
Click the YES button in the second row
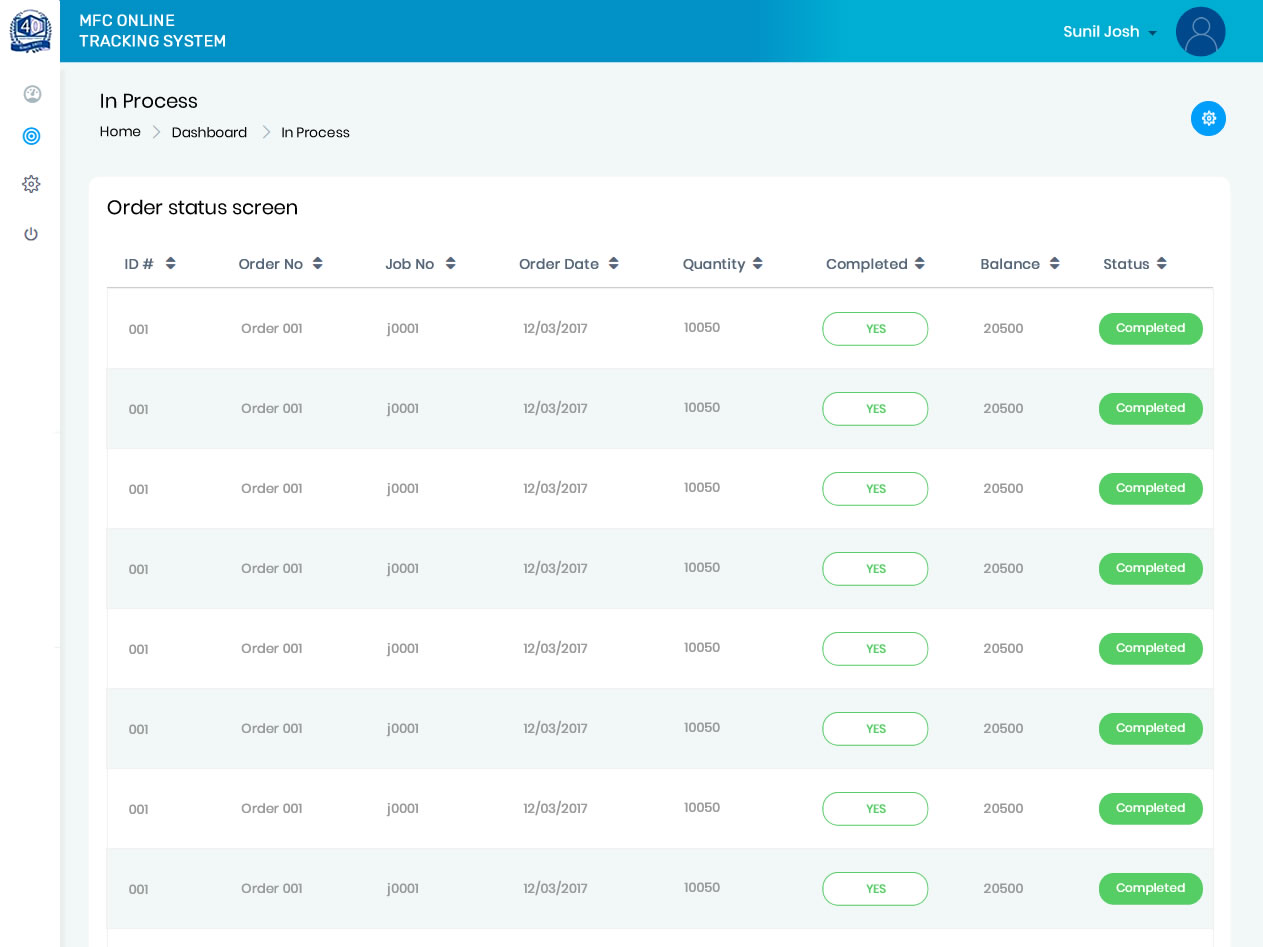[x=875, y=409]
